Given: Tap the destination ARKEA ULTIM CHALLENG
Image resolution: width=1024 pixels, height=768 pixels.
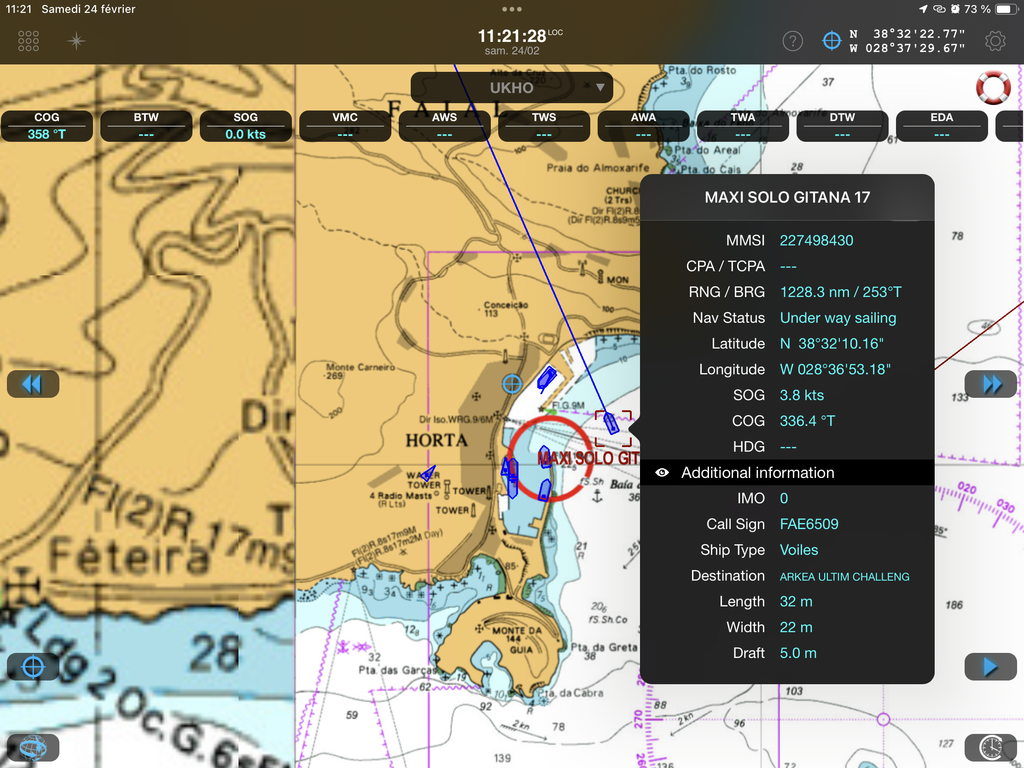Looking at the screenshot, I should (x=844, y=577).
